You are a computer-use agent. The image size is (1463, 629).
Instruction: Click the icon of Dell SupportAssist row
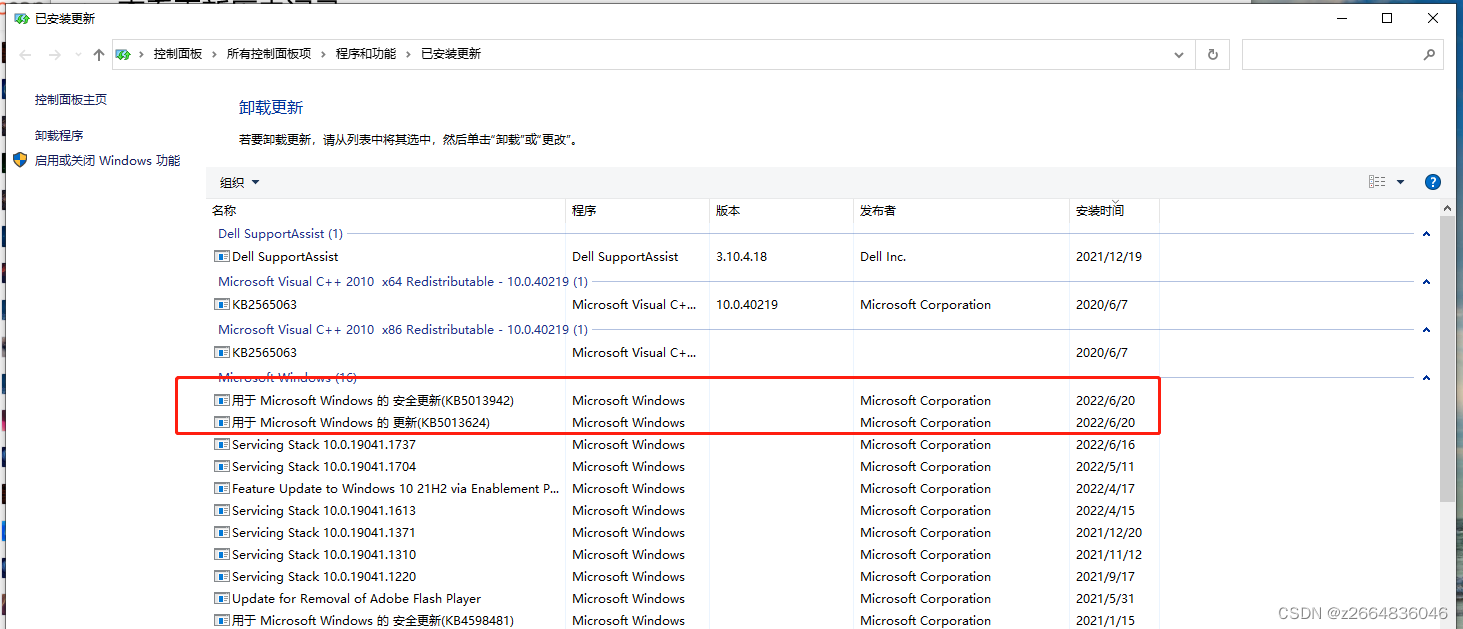pyautogui.click(x=222, y=257)
